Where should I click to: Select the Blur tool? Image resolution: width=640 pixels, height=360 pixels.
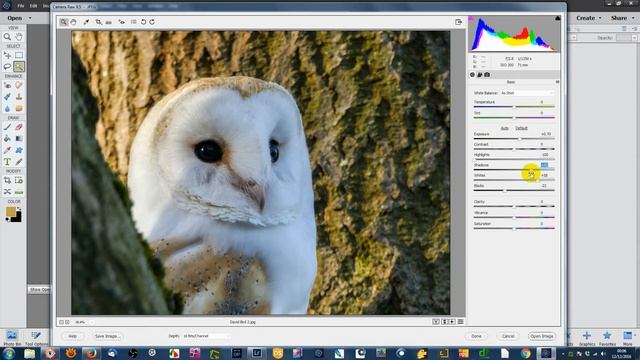click(x=7, y=109)
